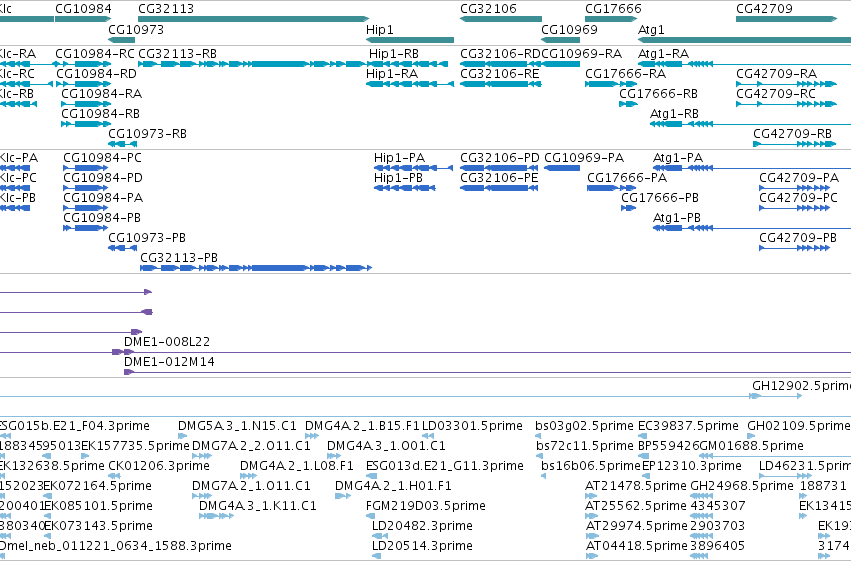Select the CG10984 gene label
This screenshot has width=851, height=561.
click(83, 9)
